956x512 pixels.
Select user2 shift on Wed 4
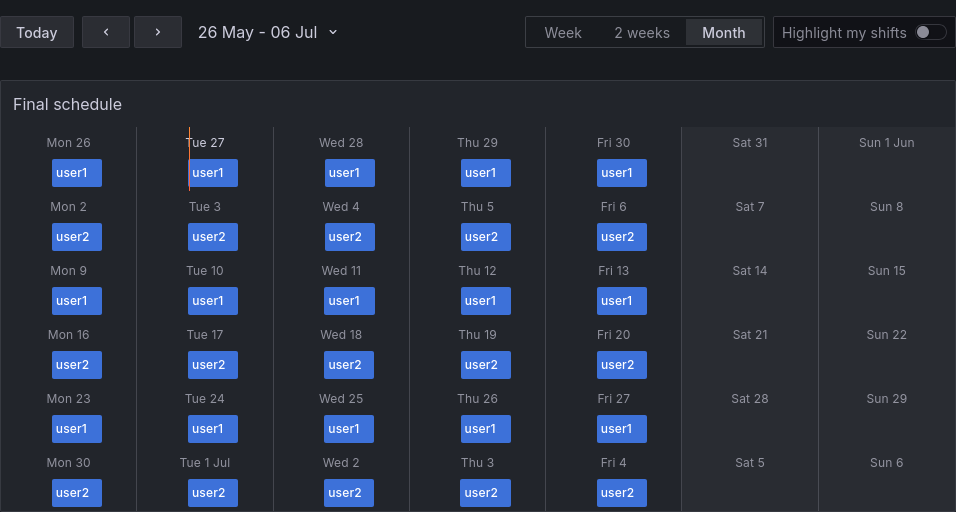click(x=349, y=237)
